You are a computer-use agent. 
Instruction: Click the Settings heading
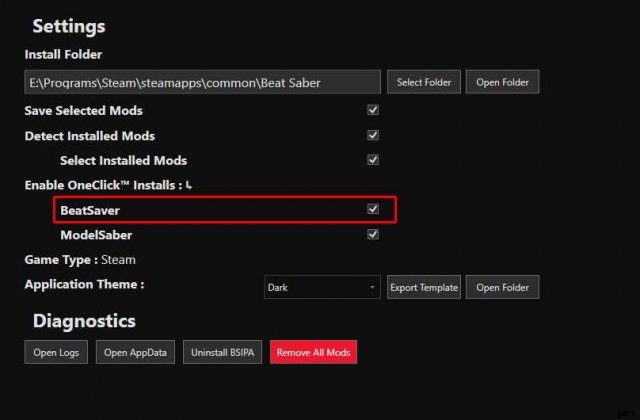click(68, 26)
